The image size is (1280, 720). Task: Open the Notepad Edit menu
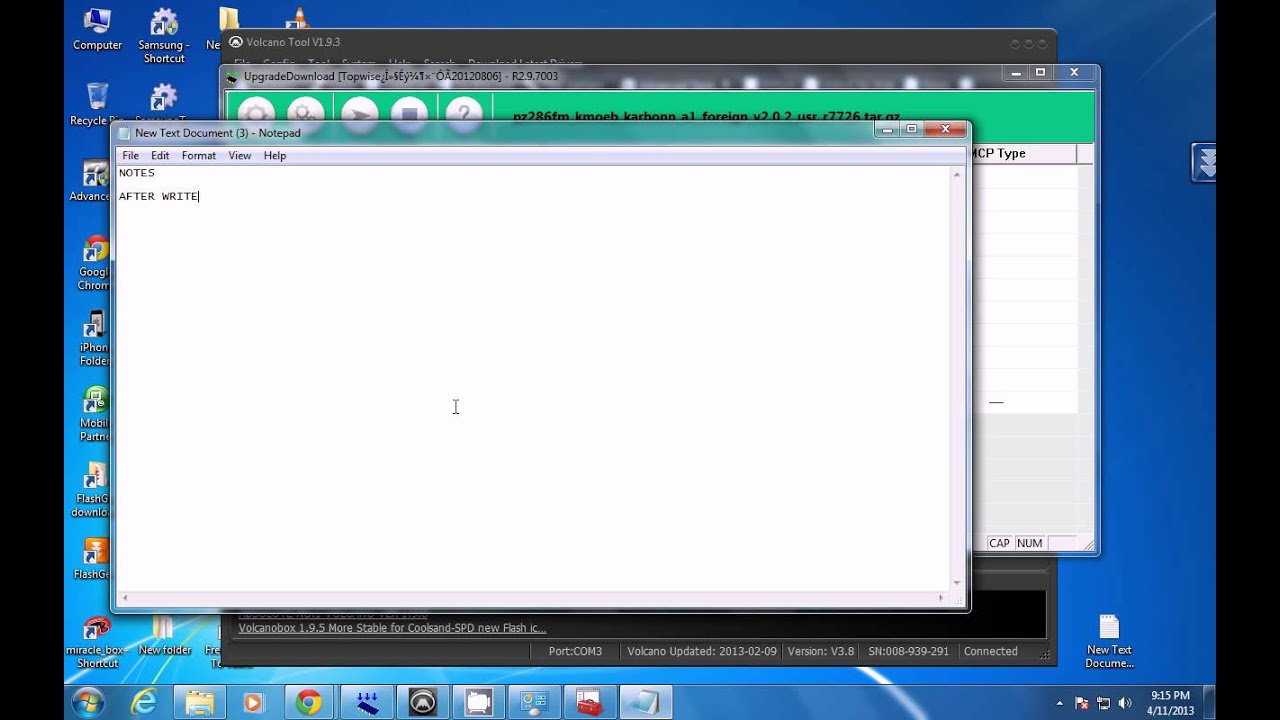[160, 156]
